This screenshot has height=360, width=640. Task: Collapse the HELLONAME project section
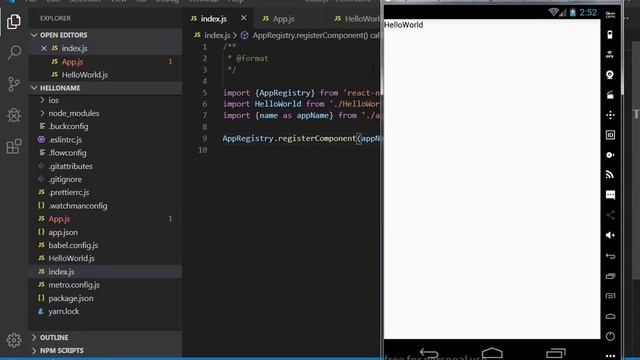point(106,88)
